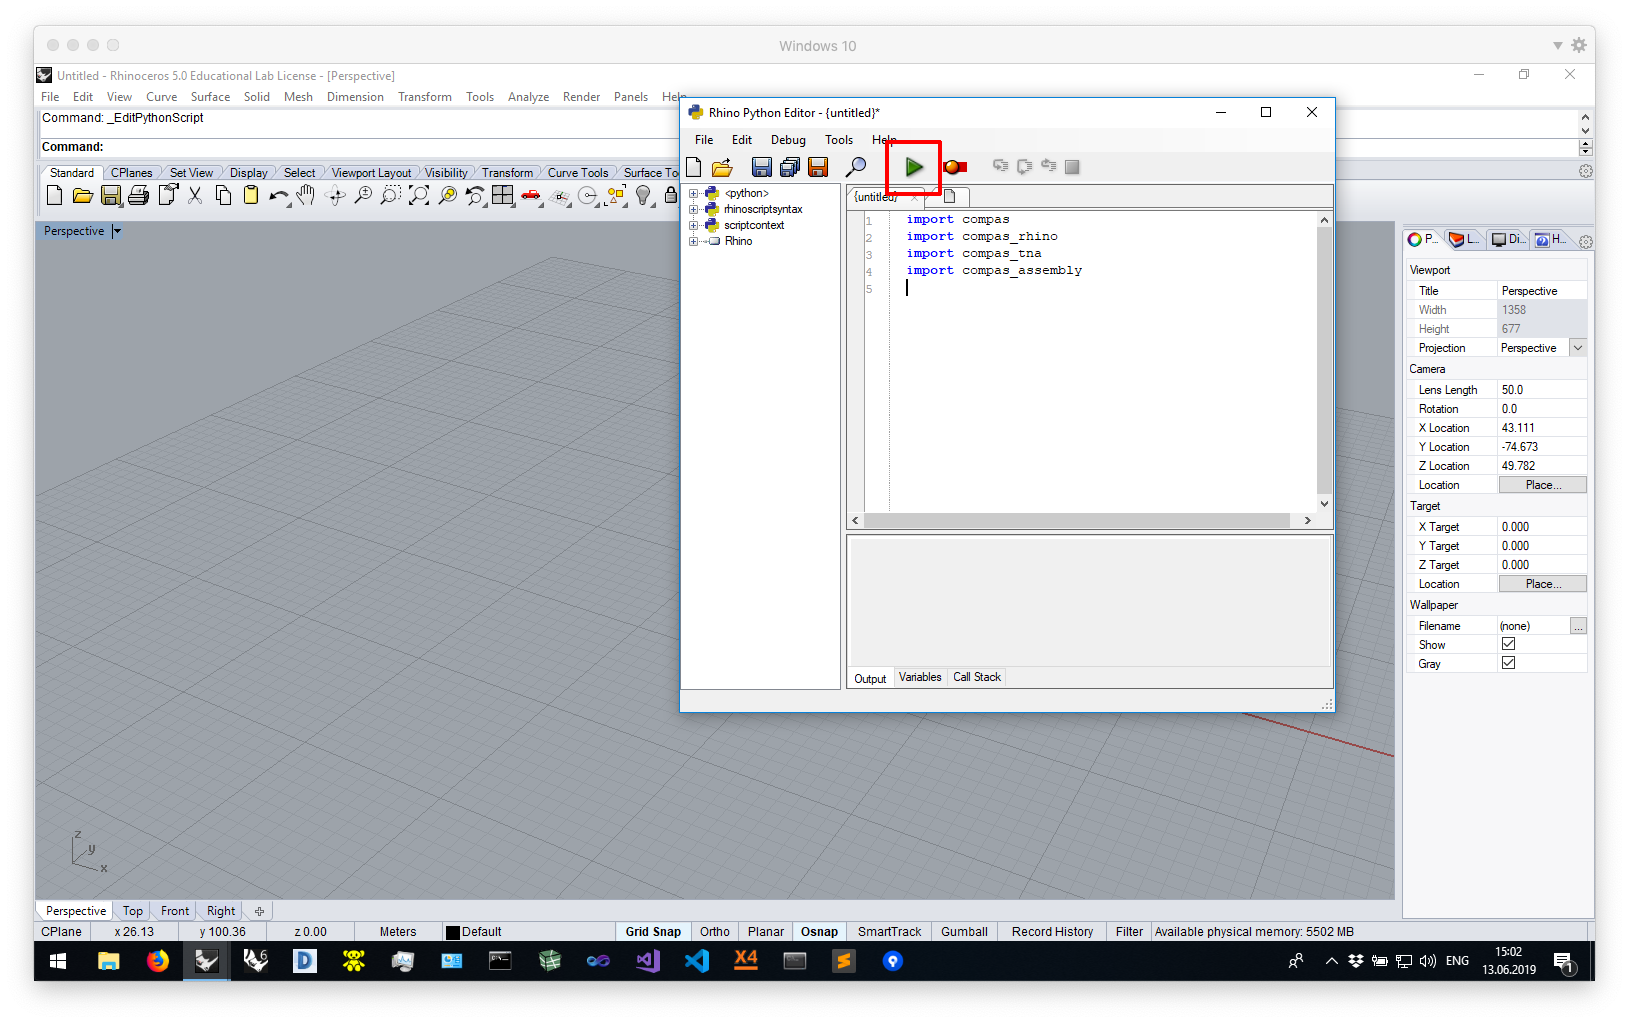1629x1023 pixels.
Task: Switch to the Top viewport tab
Action: 133,911
